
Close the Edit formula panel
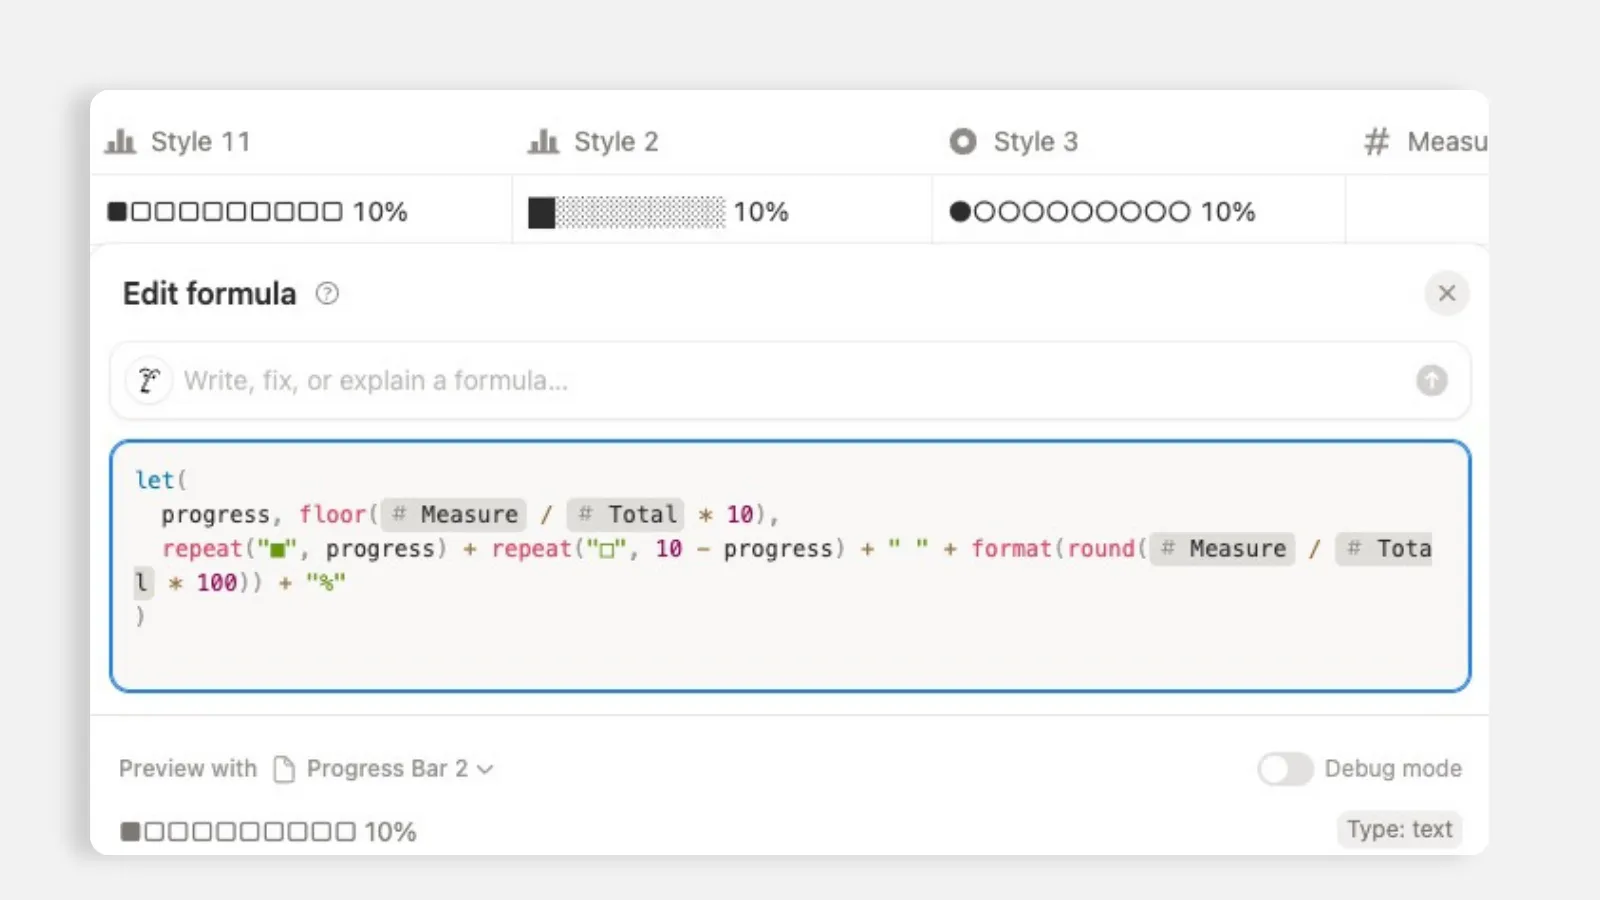1447,293
